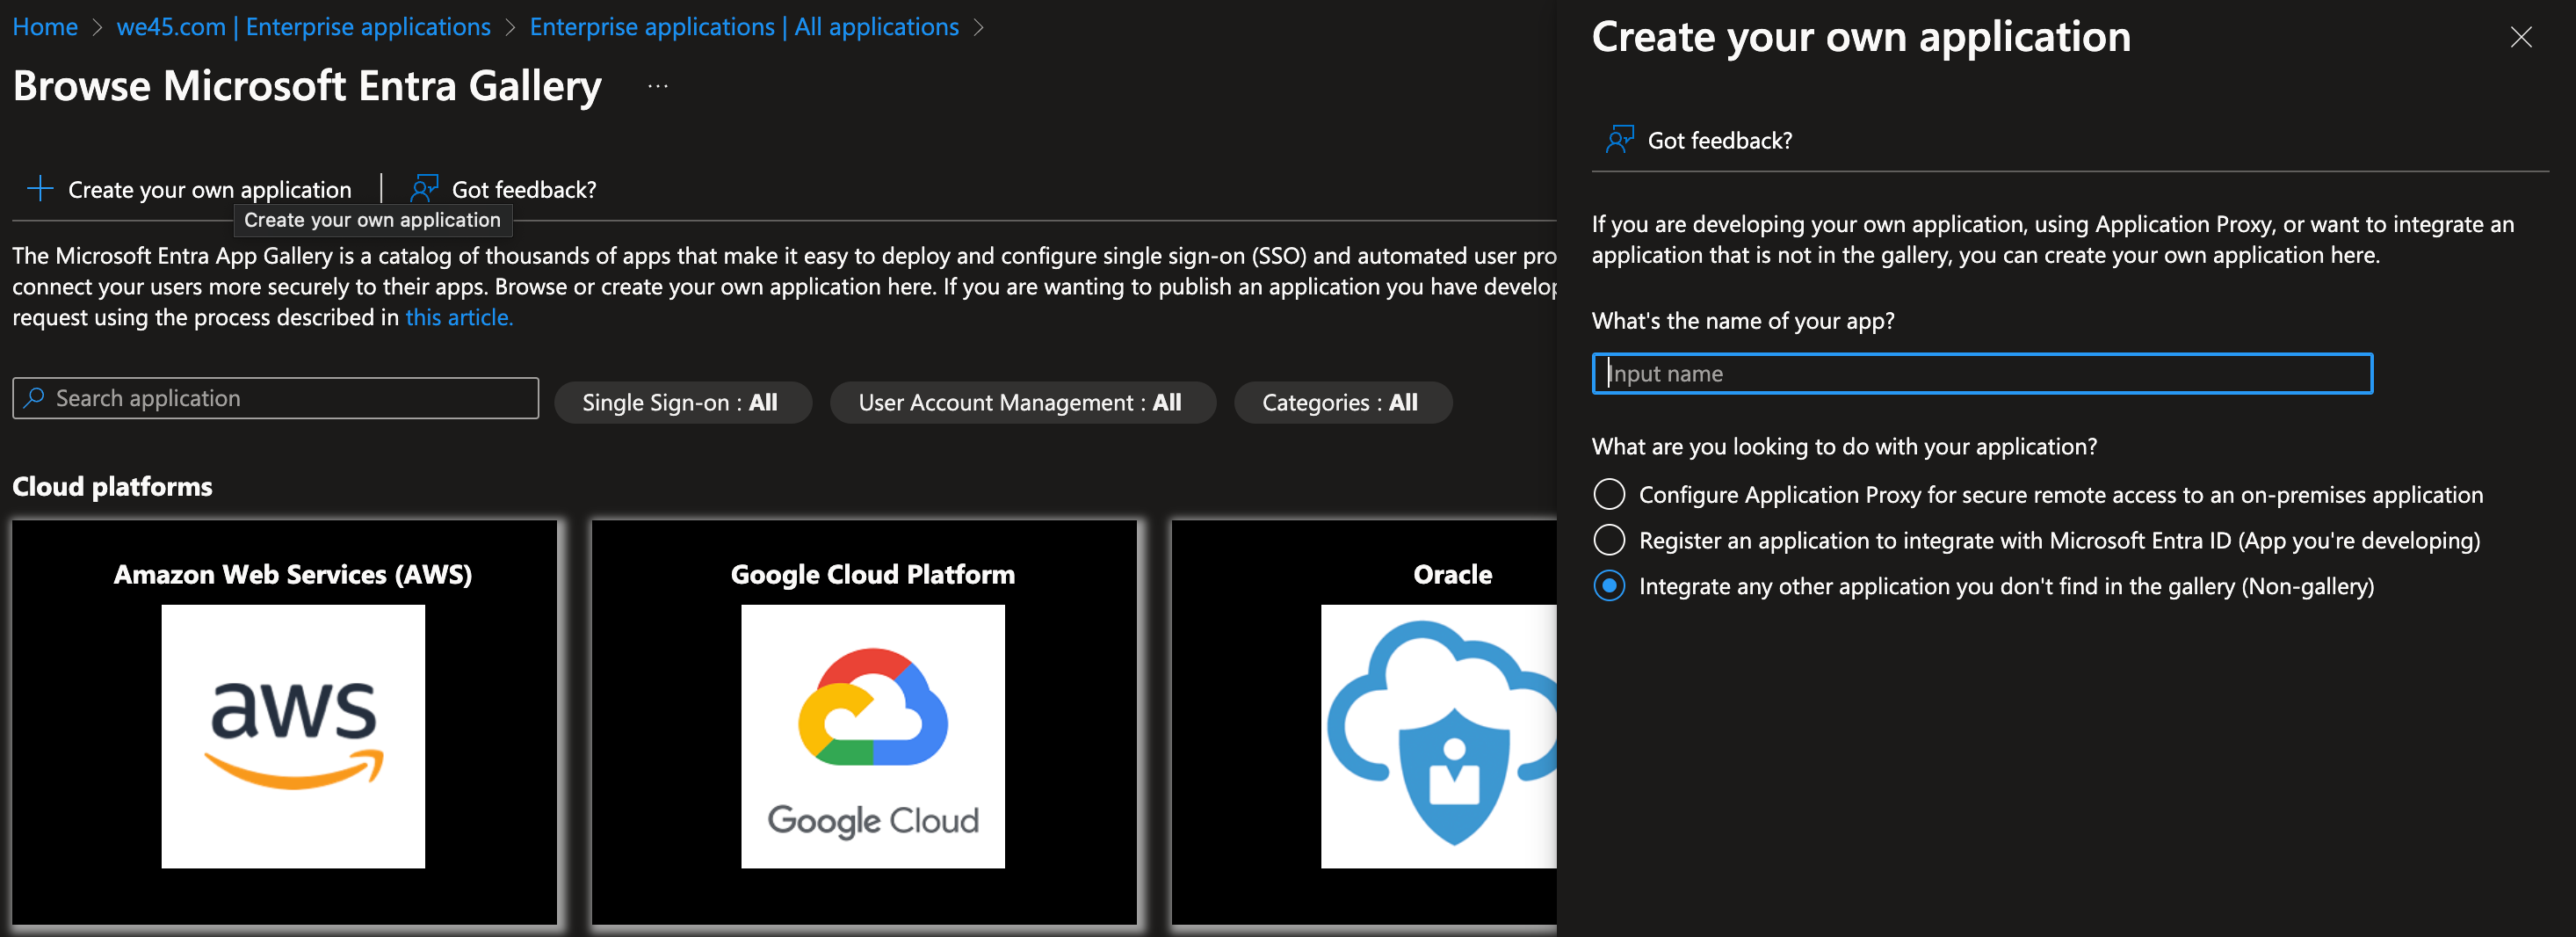Choose Register an application to integrate with Entra ID
This screenshot has height=937, width=2576.
coord(1609,540)
